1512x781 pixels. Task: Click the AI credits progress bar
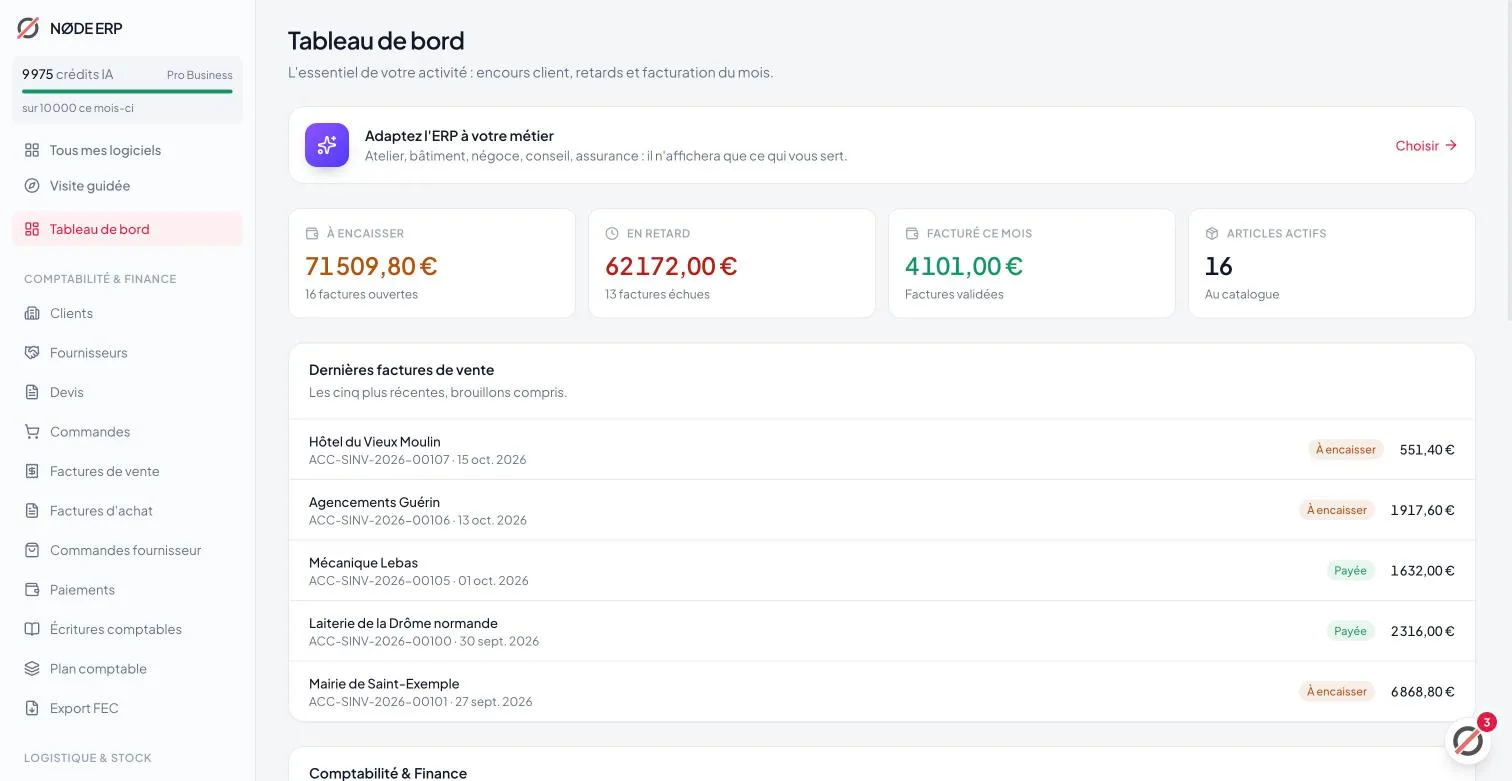[127, 91]
